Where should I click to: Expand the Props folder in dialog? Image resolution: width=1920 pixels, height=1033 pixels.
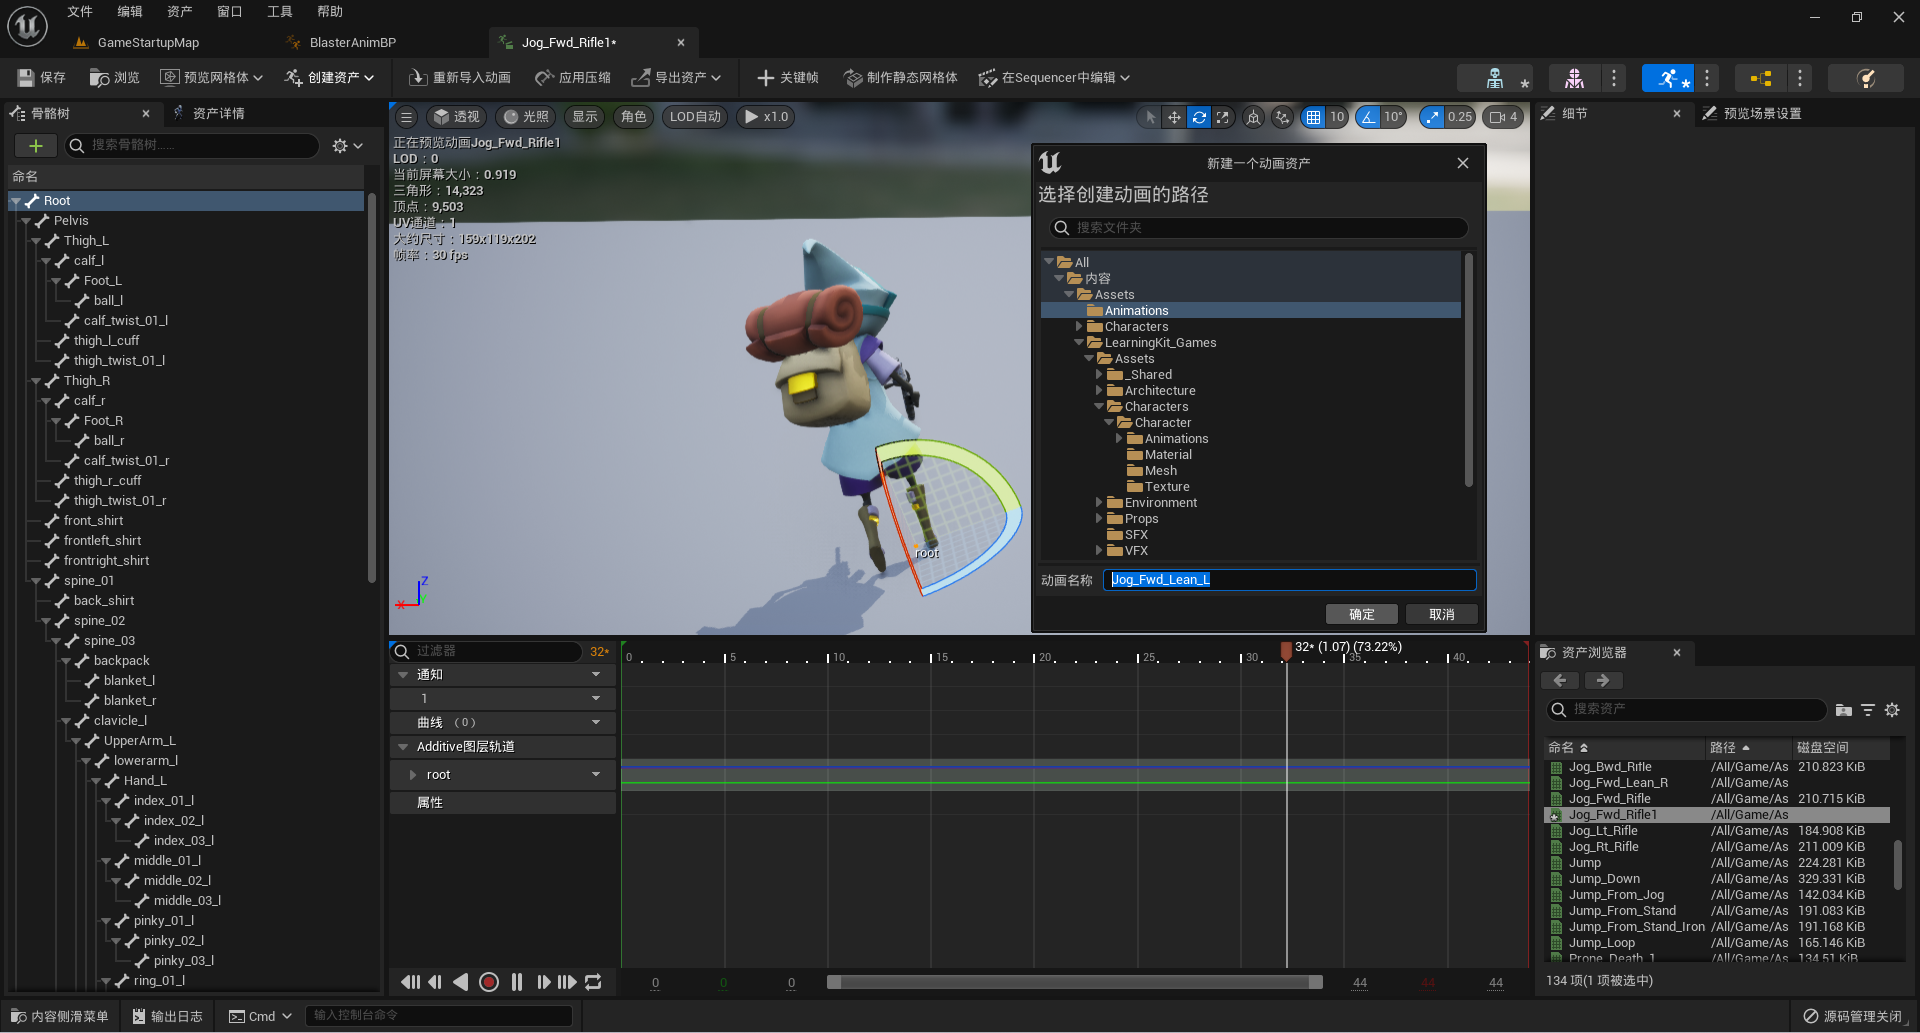(x=1099, y=519)
